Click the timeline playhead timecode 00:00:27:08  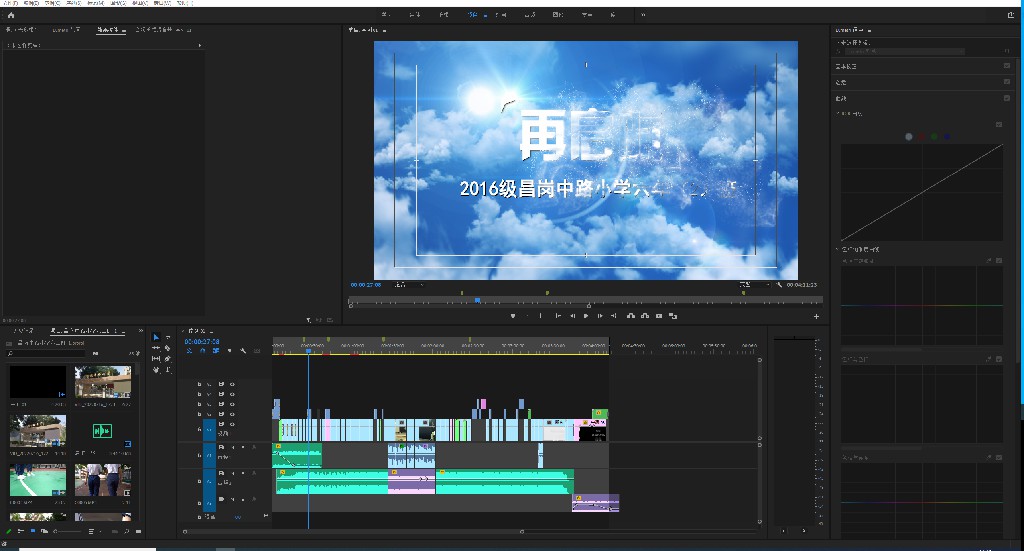point(202,341)
